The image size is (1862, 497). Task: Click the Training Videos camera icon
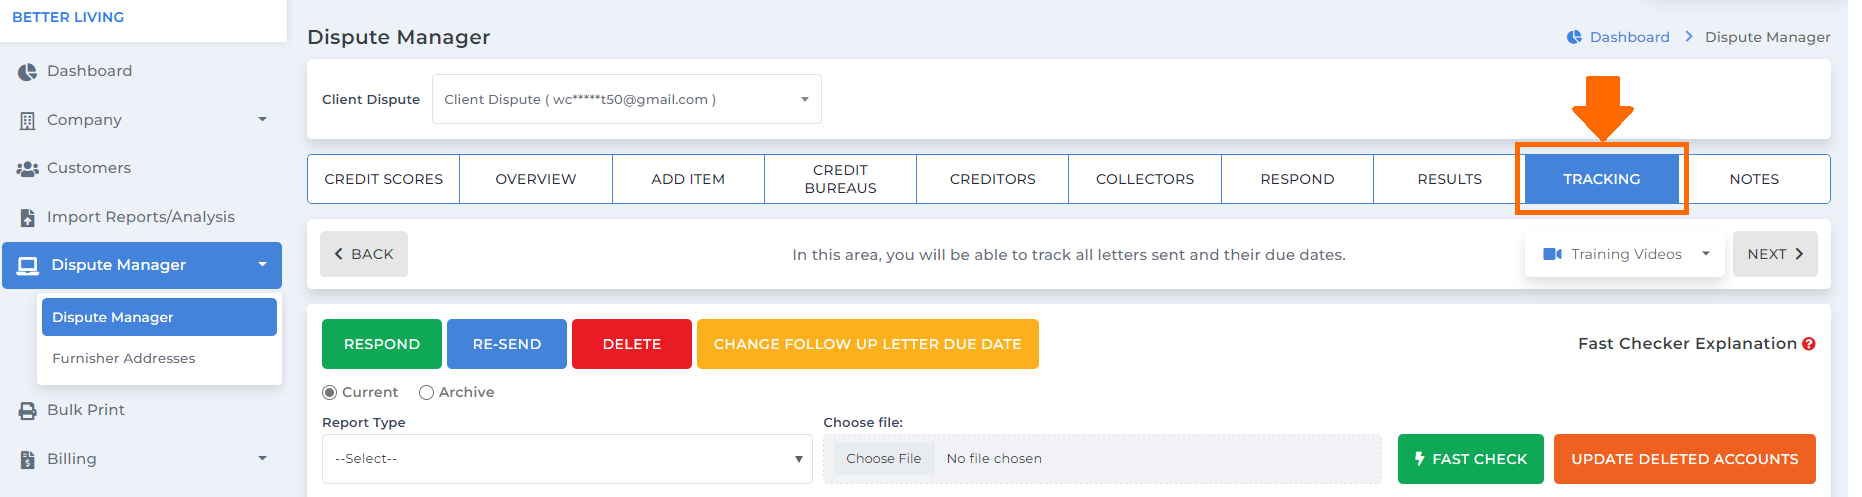coord(1552,254)
